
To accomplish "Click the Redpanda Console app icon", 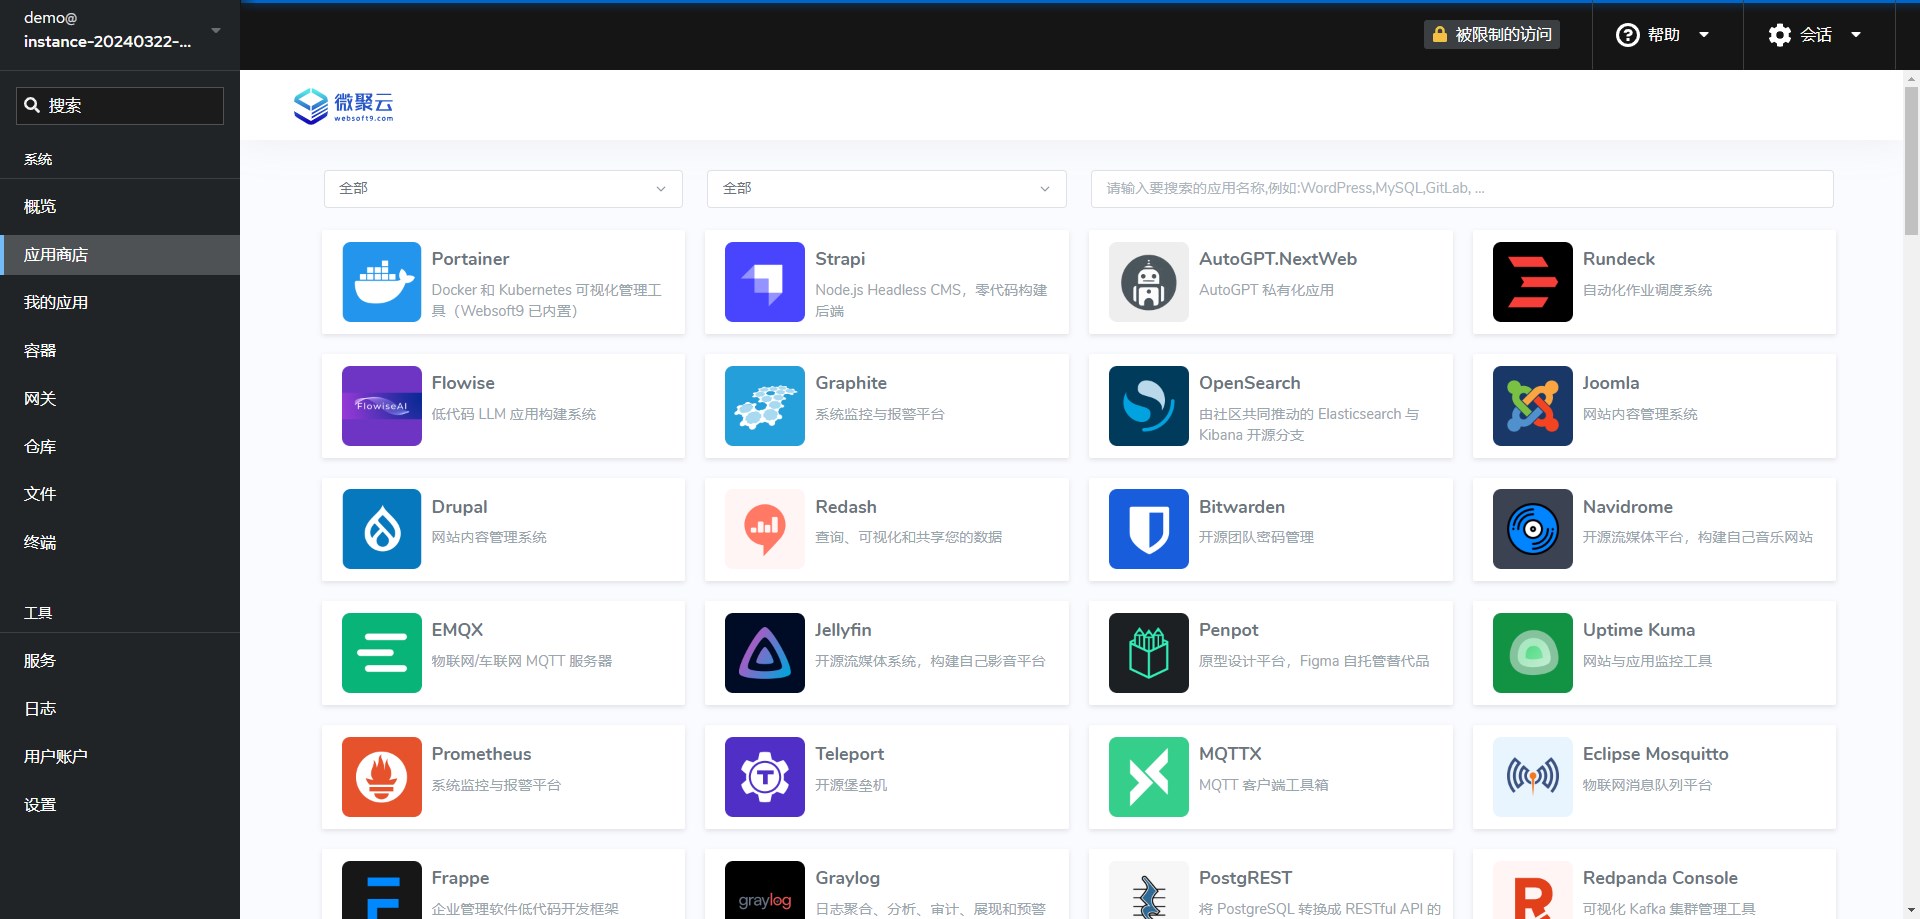I will point(1533,890).
